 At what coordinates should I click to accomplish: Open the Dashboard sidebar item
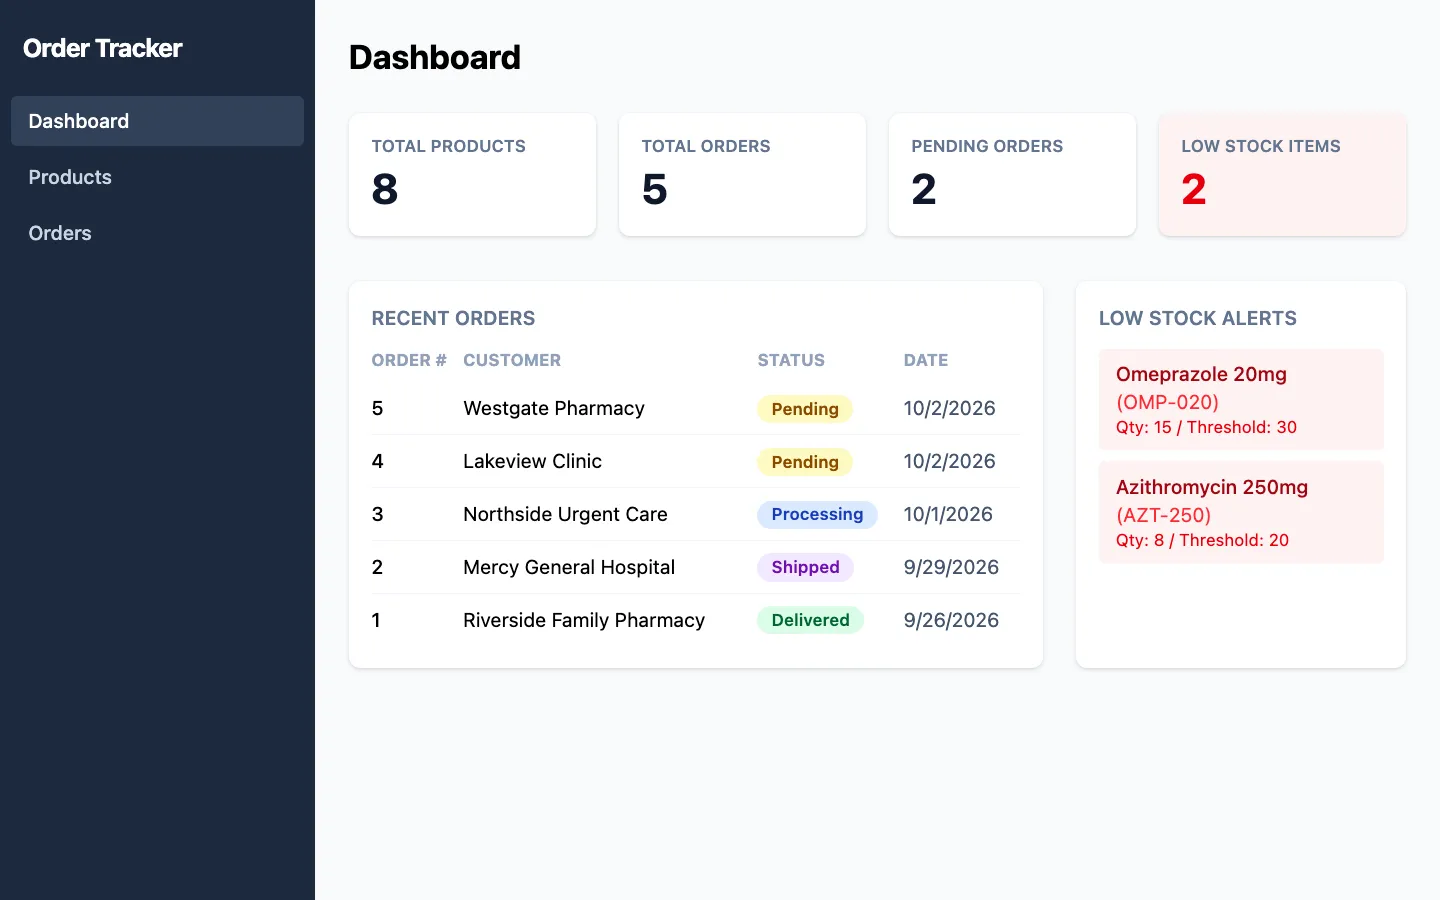pyautogui.click(x=157, y=121)
